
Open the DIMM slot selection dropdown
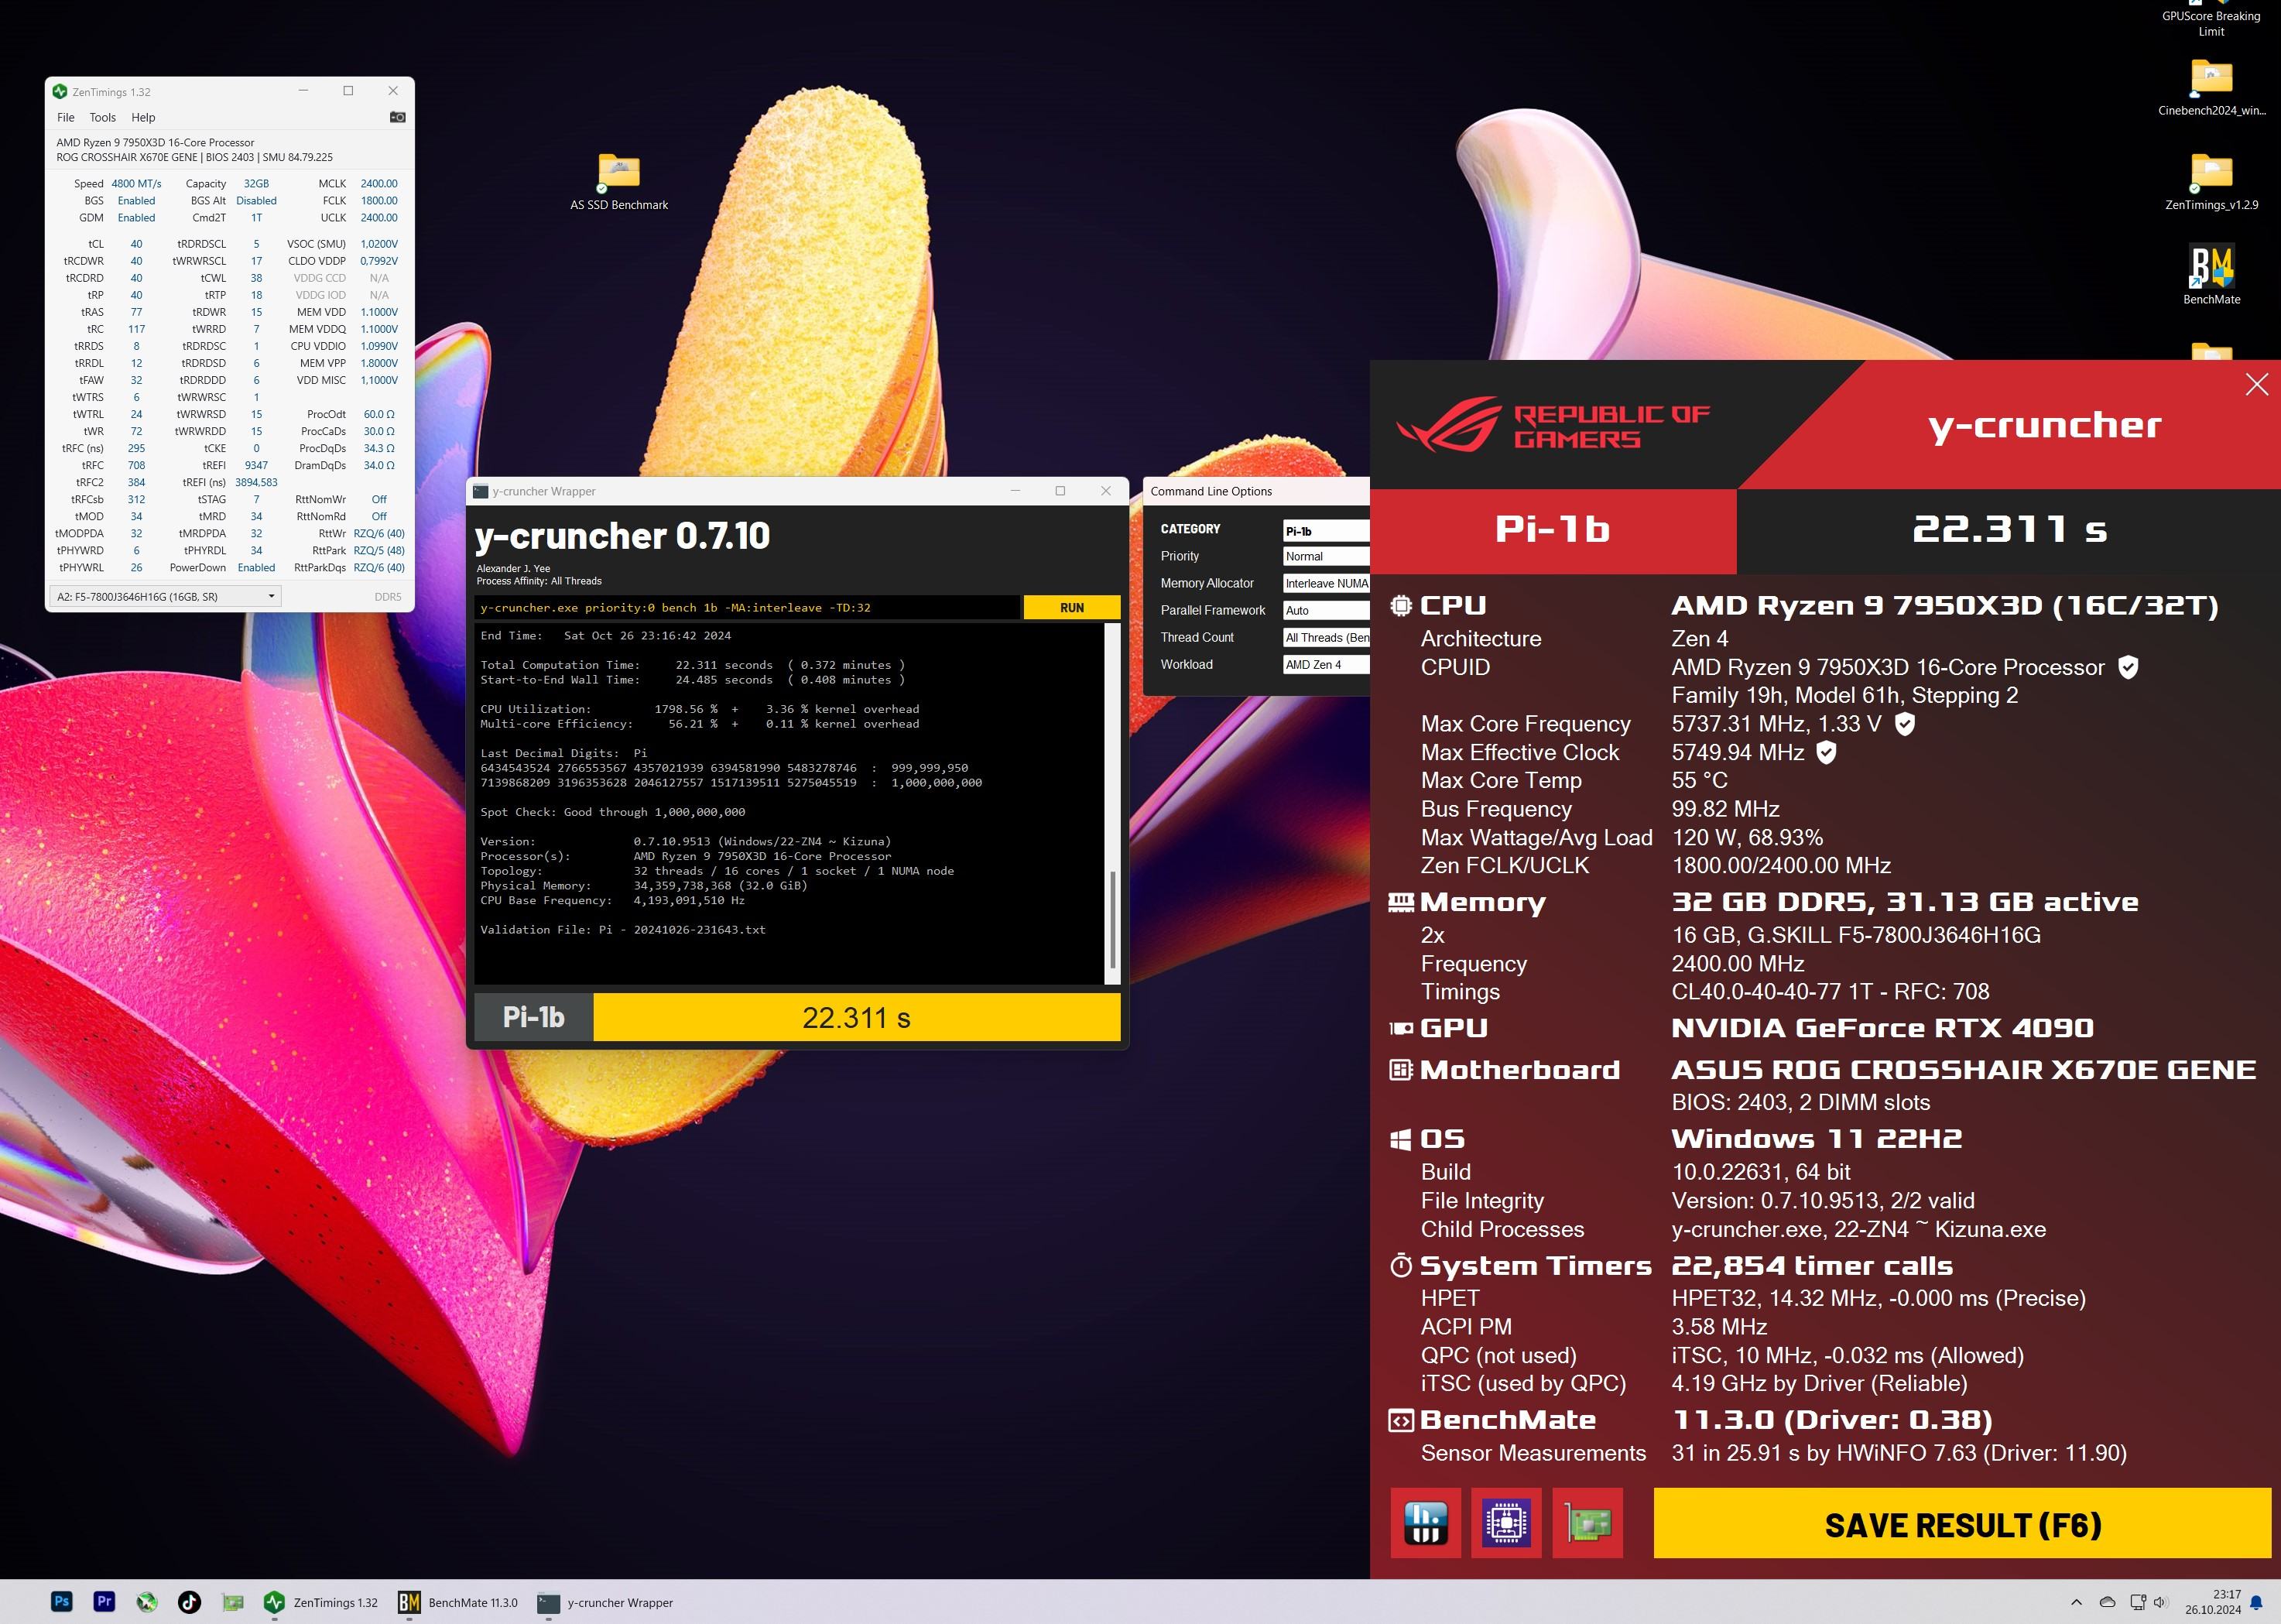point(165,597)
